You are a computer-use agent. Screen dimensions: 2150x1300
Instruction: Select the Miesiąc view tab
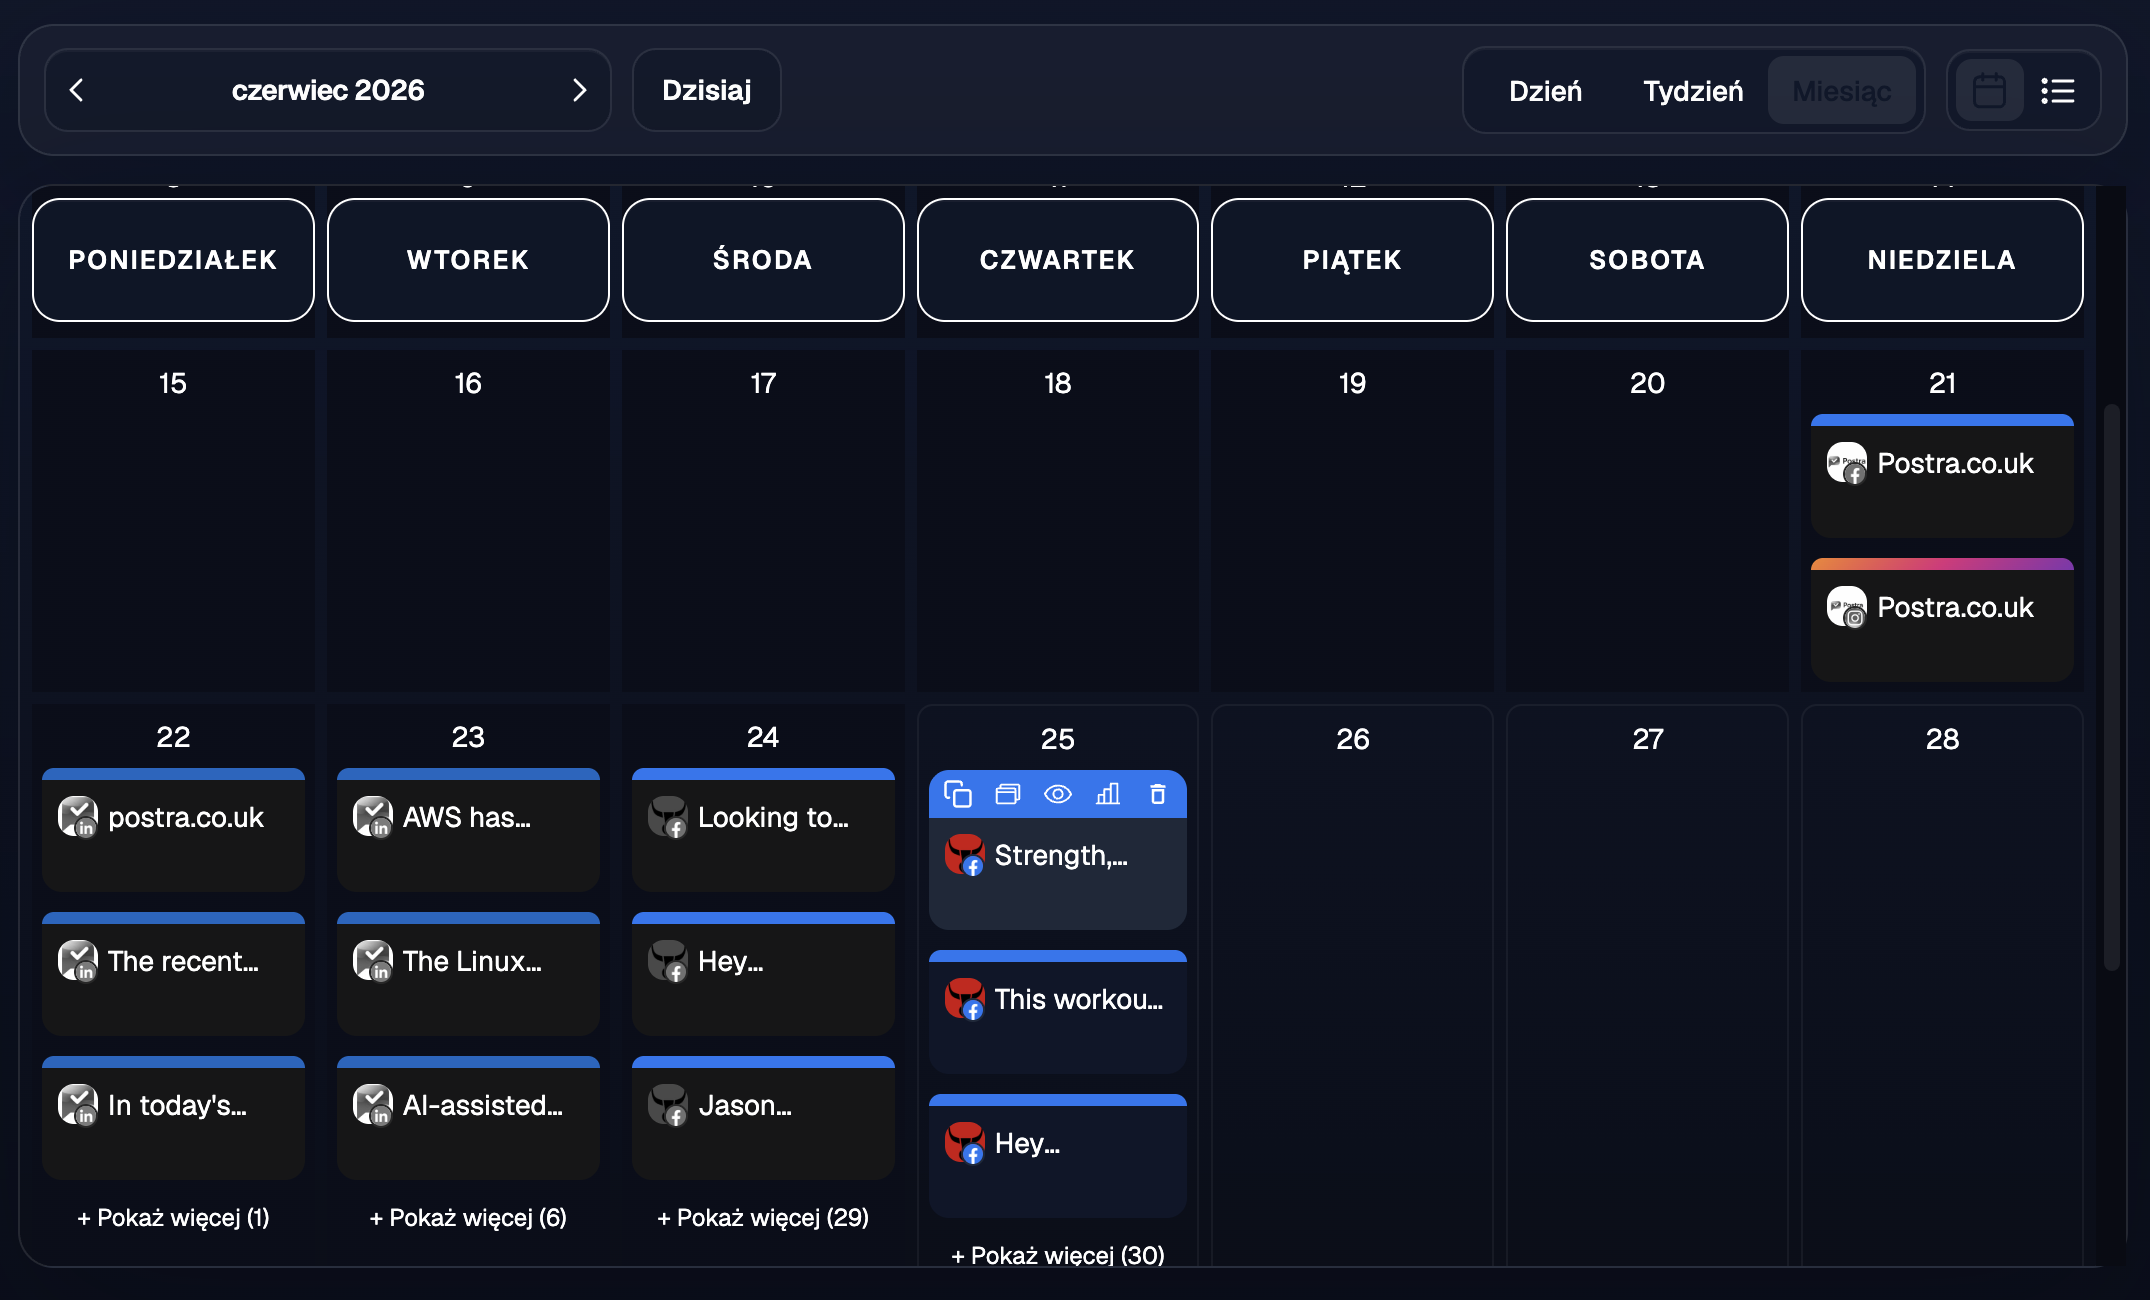coord(1842,91)
